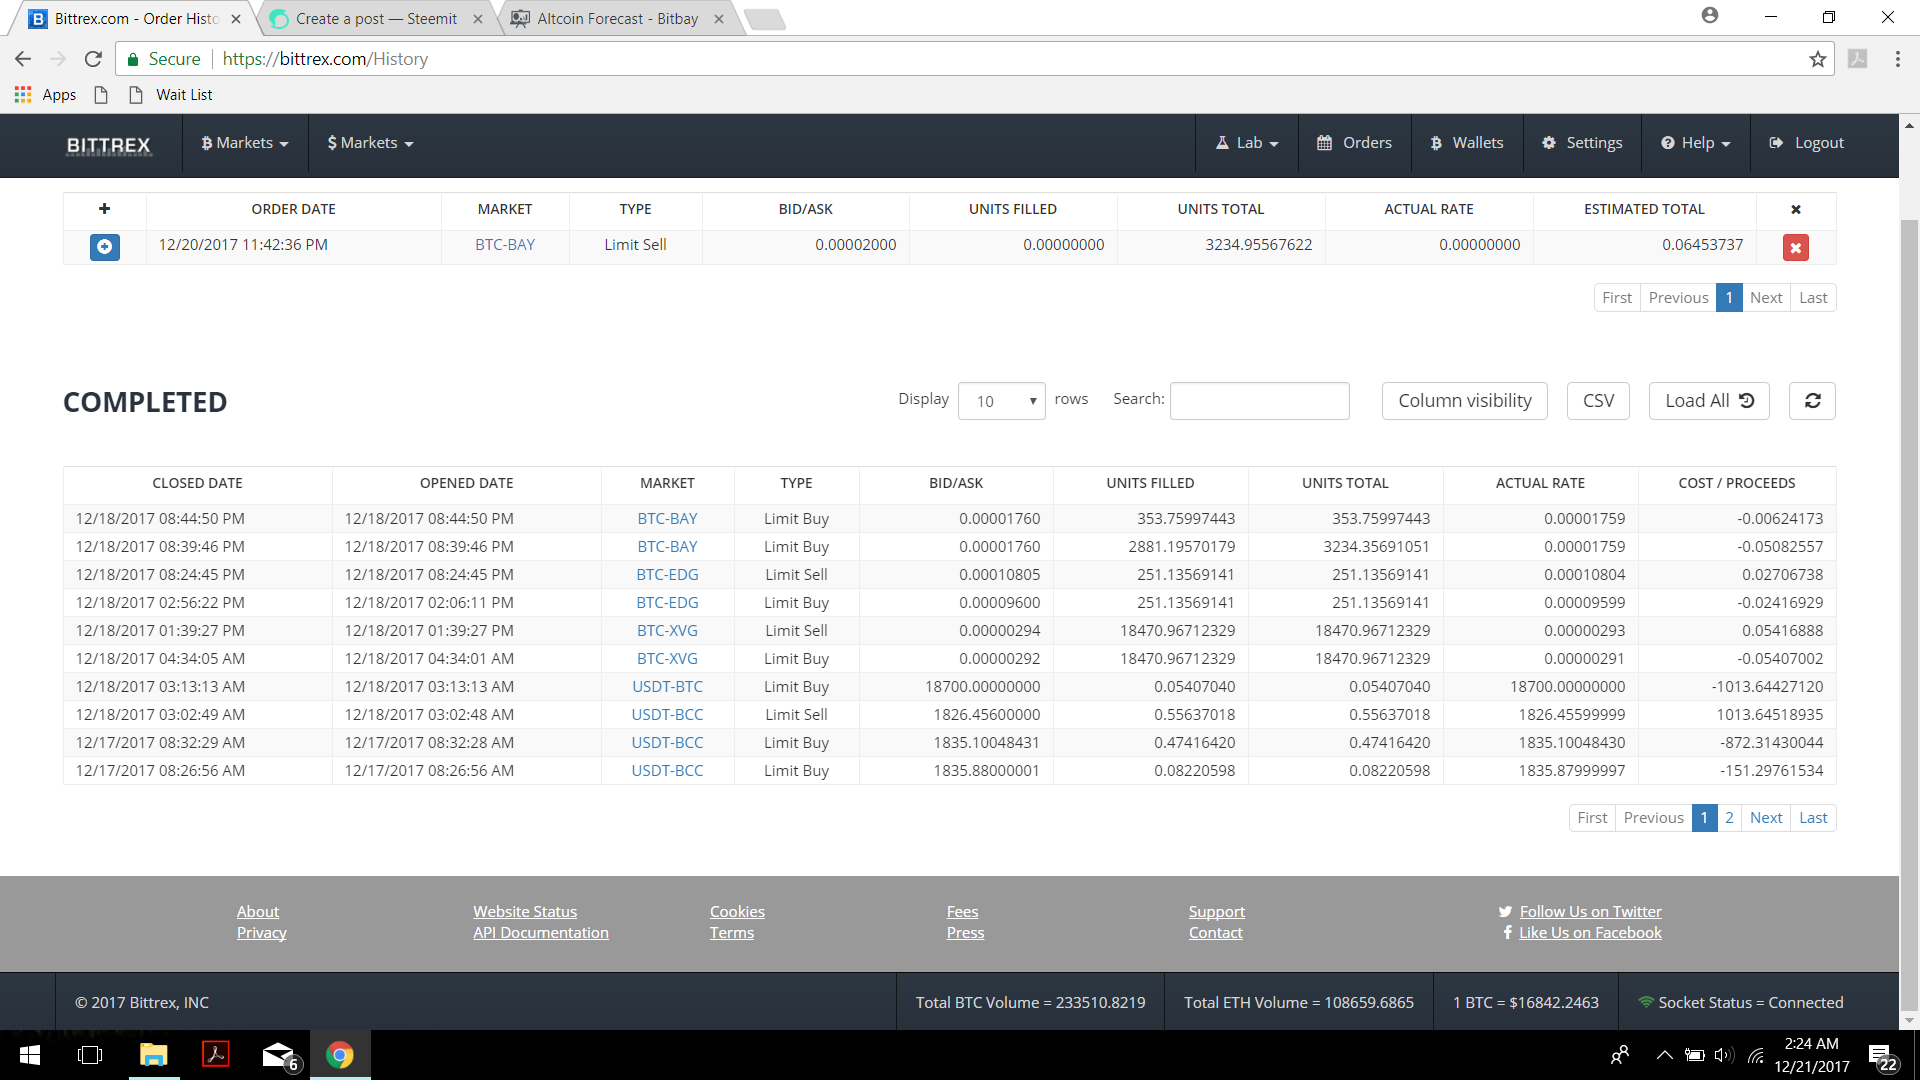Viewport: 1920px width, 1080px height.
Task: Open the Lab dropdown menu
Action: (x=1247, y=143)
